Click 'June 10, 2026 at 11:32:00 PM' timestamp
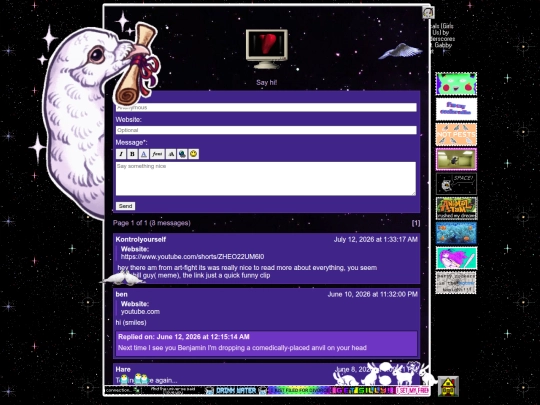 click(x=373, y=294)
